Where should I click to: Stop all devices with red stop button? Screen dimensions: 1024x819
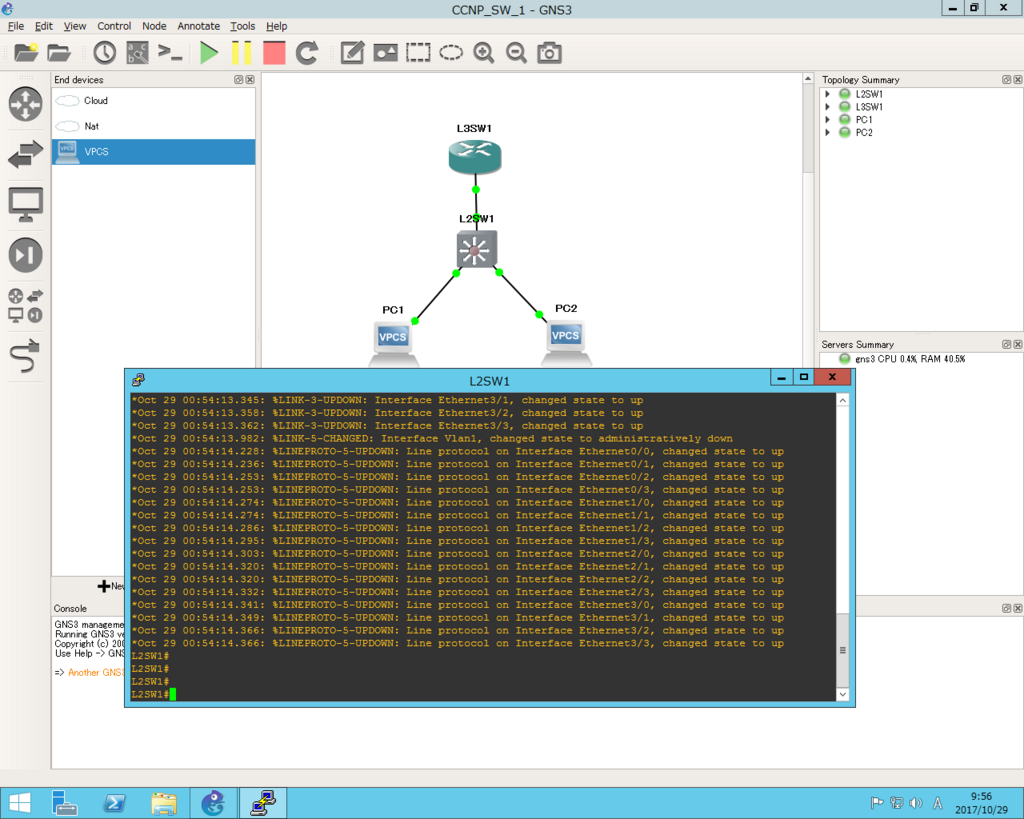(274, 52)
